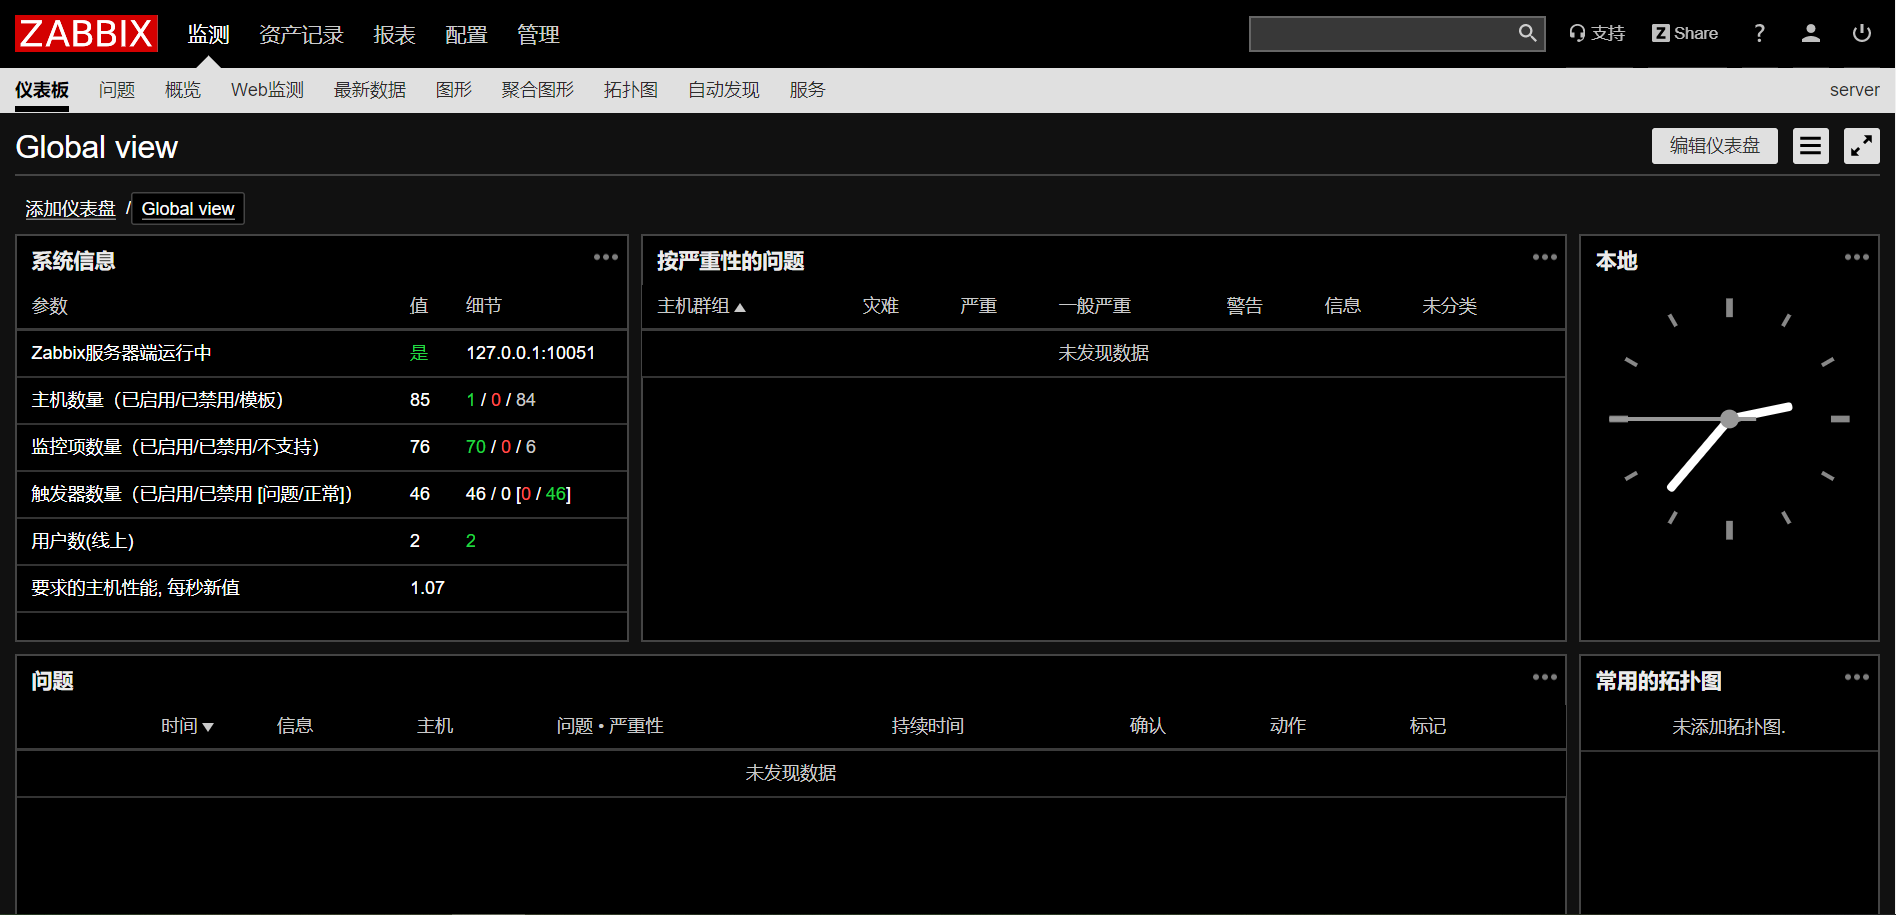
Task: Click the 127.0.0.1:10051 server address
Action: pos(530,353)
